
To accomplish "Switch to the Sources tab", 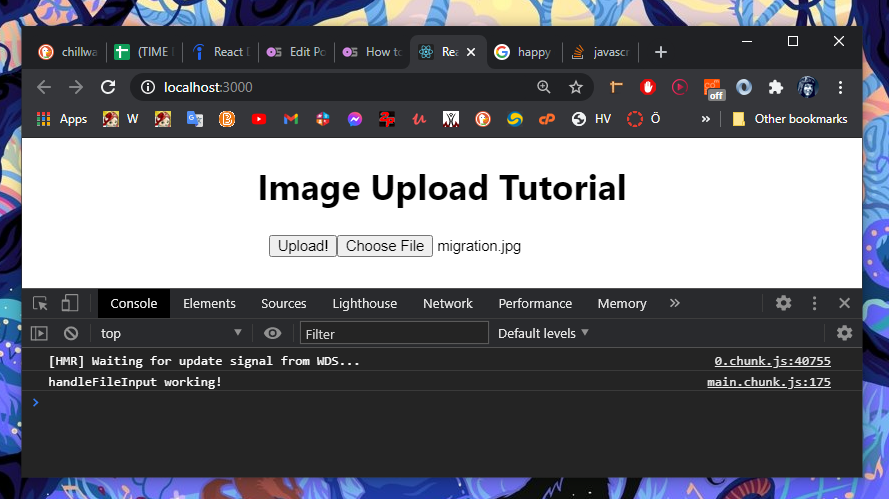I will click(x=283, y=303).
